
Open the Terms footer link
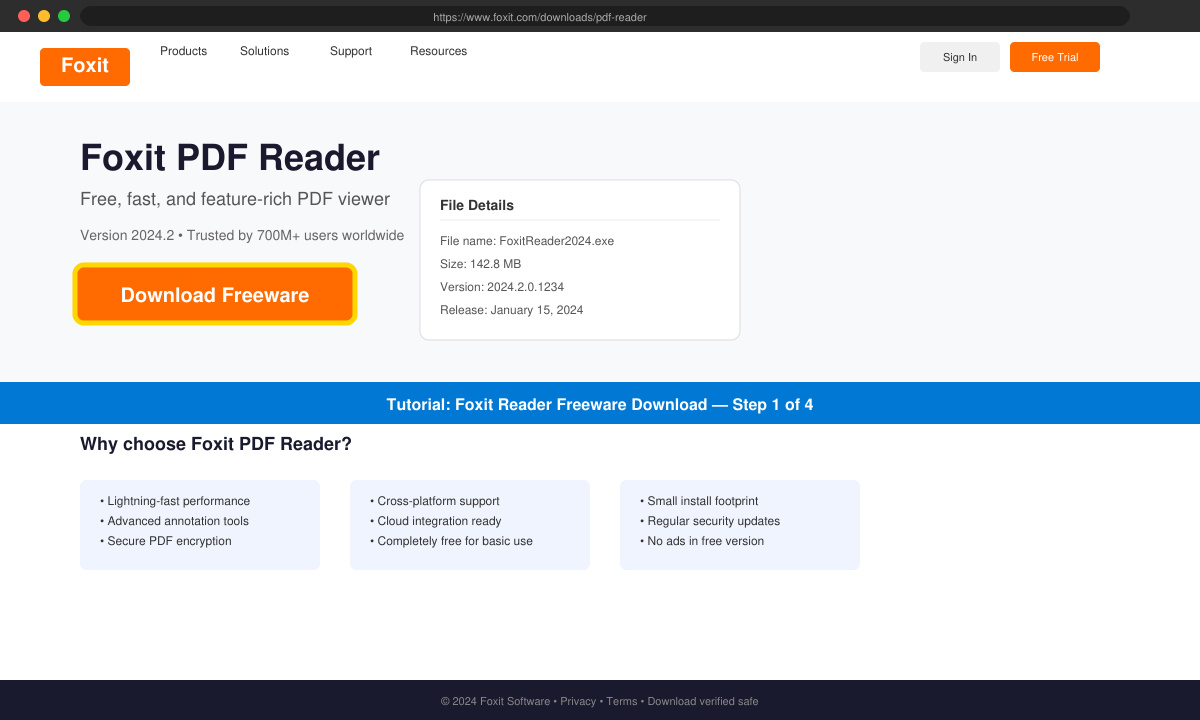pyautogui.click(x=621, y=701)
